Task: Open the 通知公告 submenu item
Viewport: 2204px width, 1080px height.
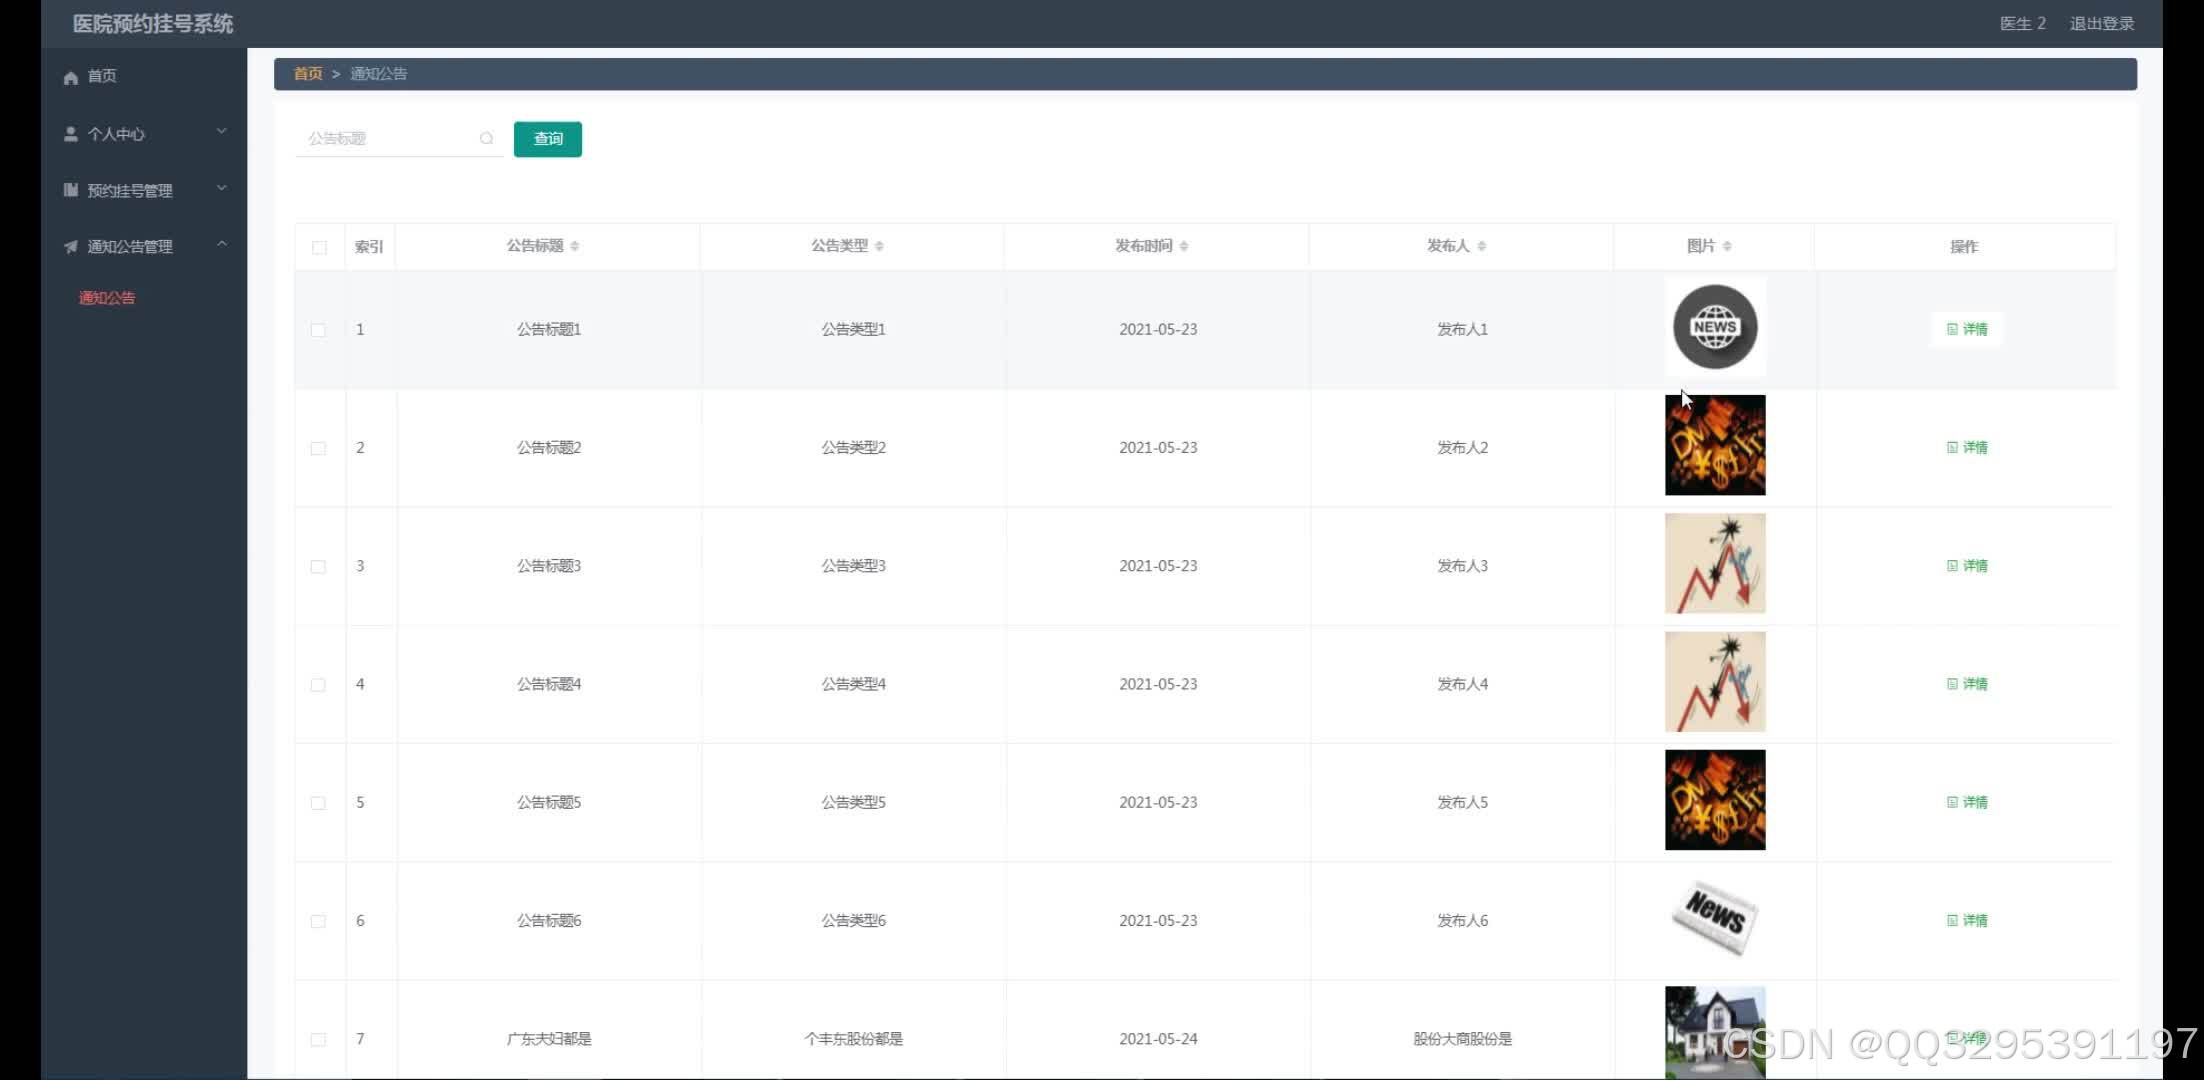Action: click(x=107, y=298)
